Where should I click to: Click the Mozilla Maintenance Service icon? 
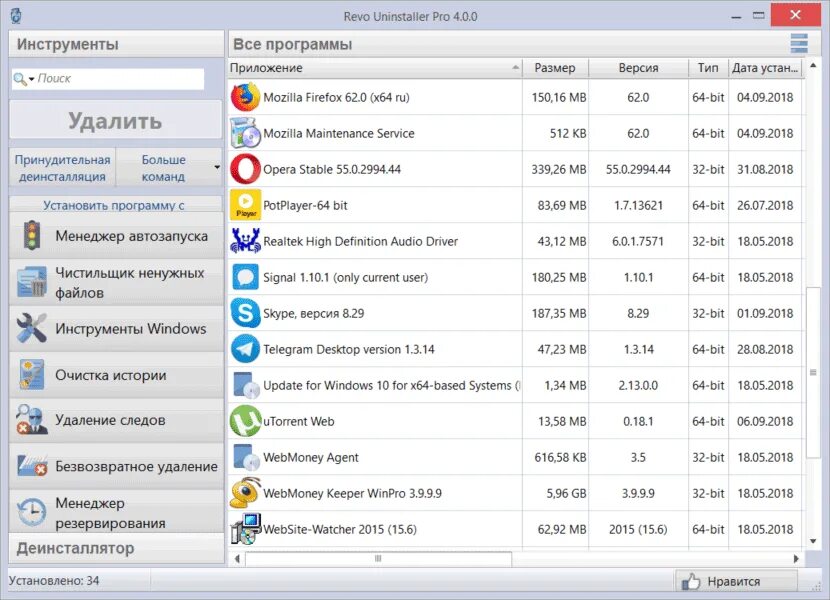click(x=245, y=133)
